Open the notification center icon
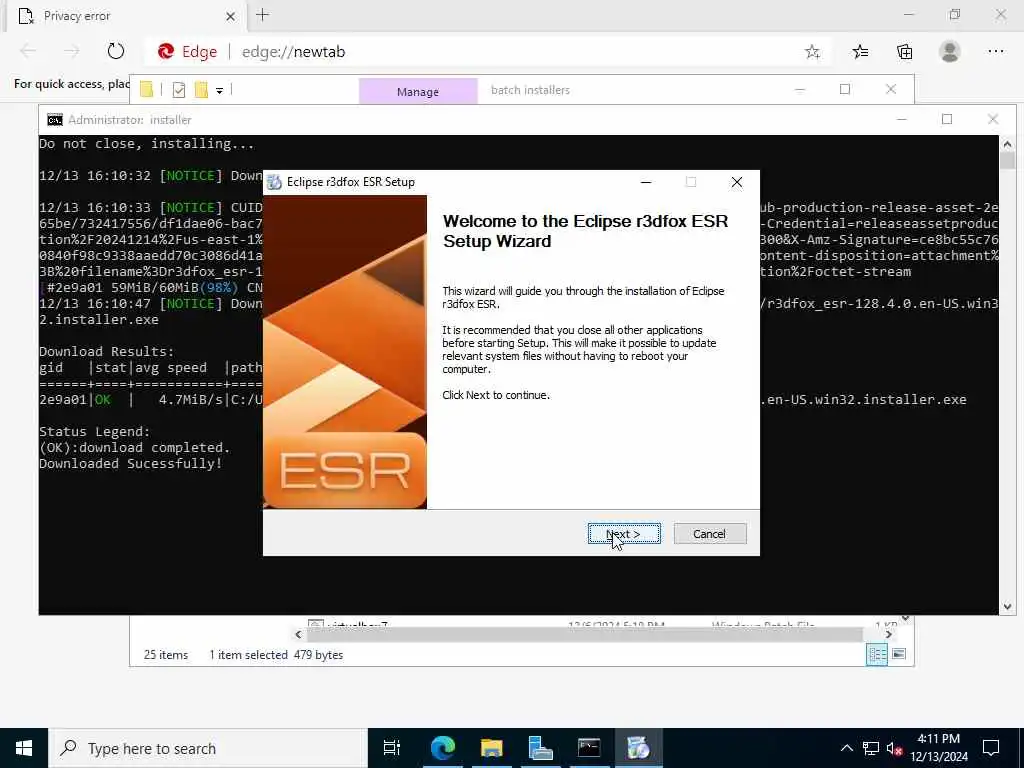The width and height of the screenshot is (1024, 768). click(x=991, y=748)
